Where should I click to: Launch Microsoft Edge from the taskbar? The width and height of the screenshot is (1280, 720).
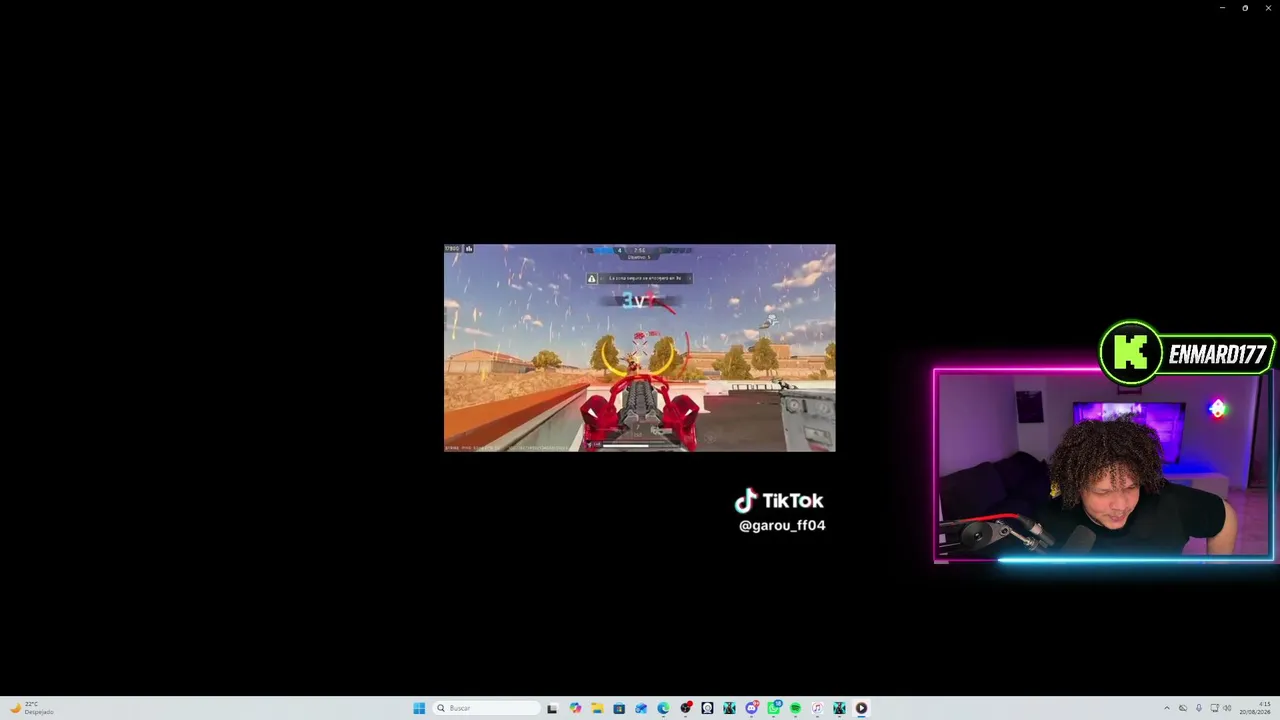pyautogui.click(x=663, y=708)
